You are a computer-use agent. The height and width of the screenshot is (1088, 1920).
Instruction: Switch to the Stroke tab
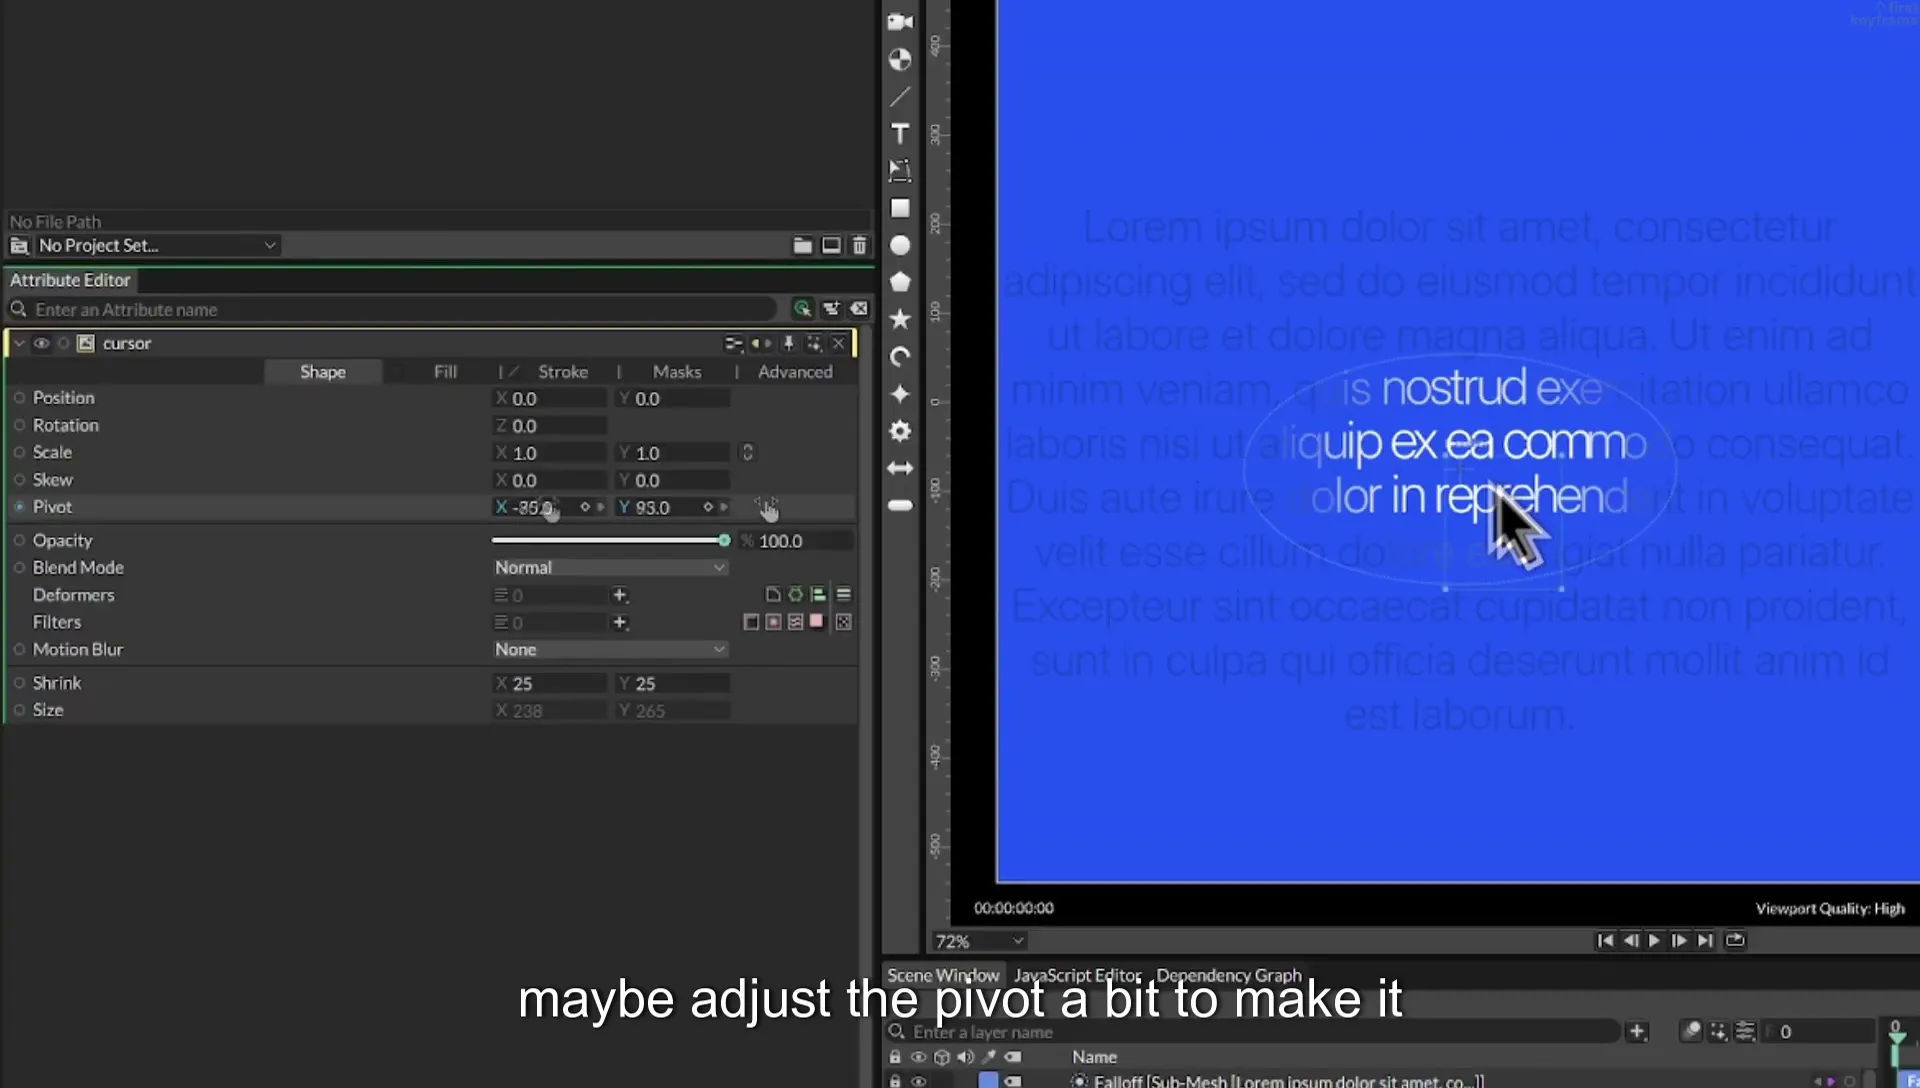tap(562, 371)
